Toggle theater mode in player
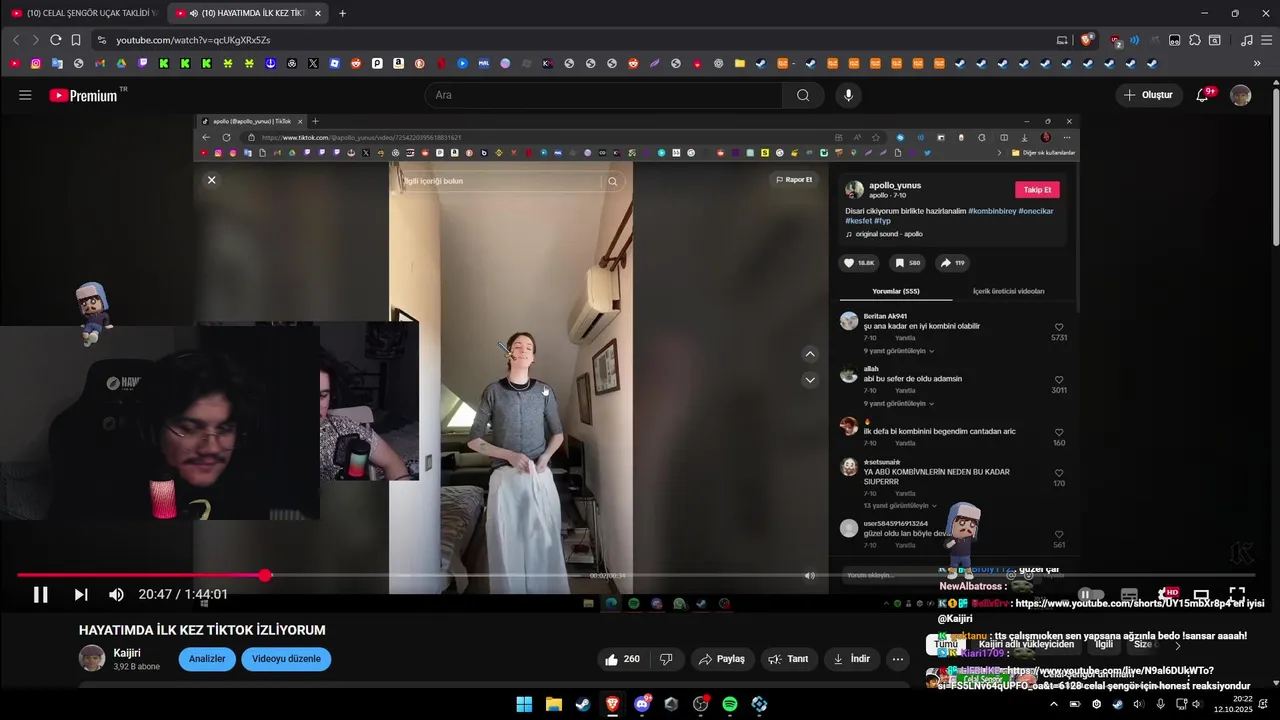 pyautogui.click(x=1201, y=594)
